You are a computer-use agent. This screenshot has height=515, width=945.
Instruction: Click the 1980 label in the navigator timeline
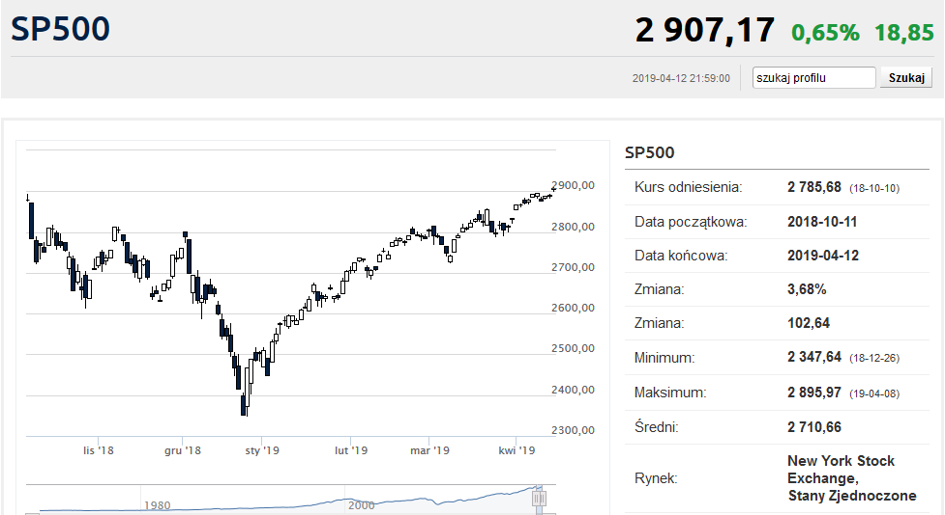(x=156, y=505)
